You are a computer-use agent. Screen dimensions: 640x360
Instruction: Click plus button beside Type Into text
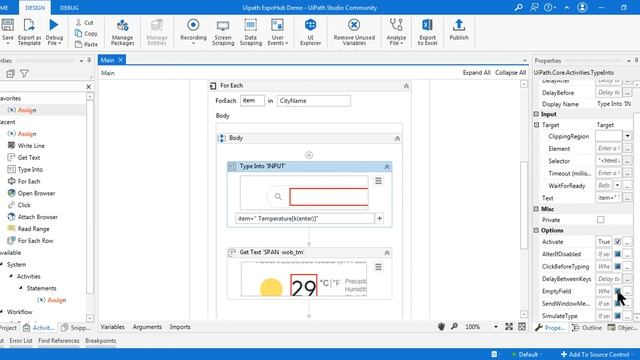(380, 218)
